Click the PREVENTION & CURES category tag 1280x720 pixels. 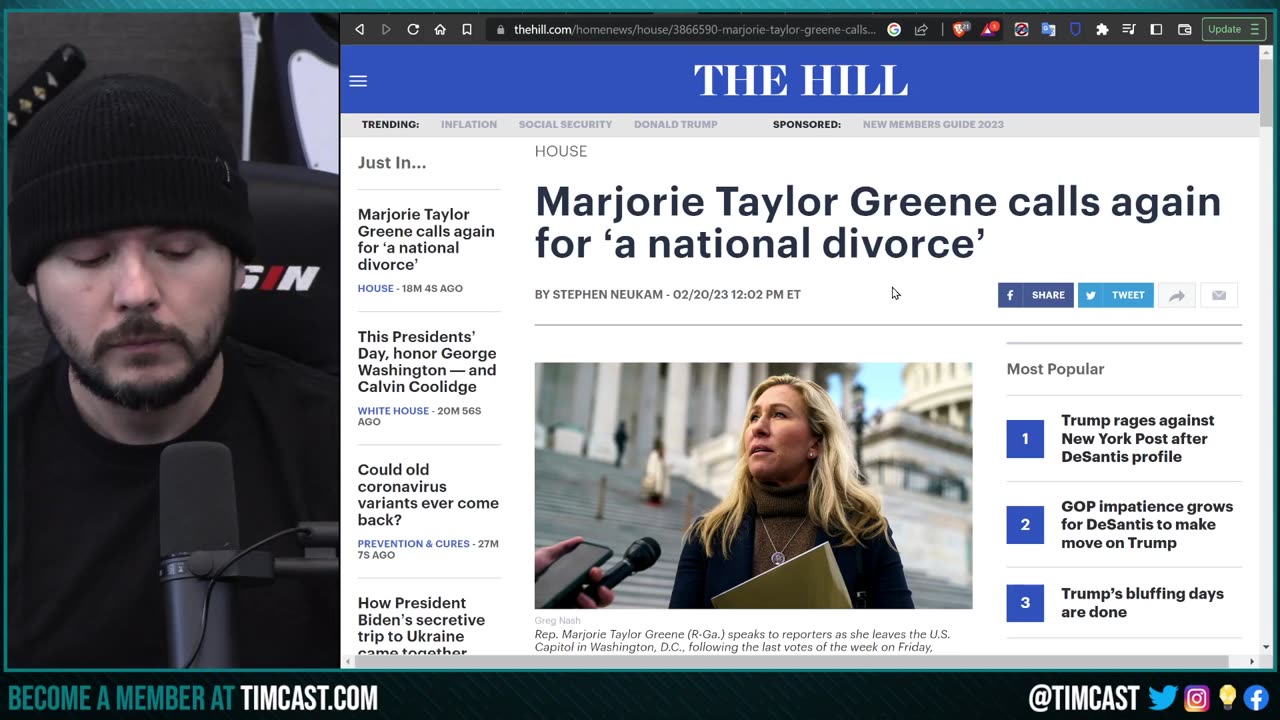pos(414,544)
